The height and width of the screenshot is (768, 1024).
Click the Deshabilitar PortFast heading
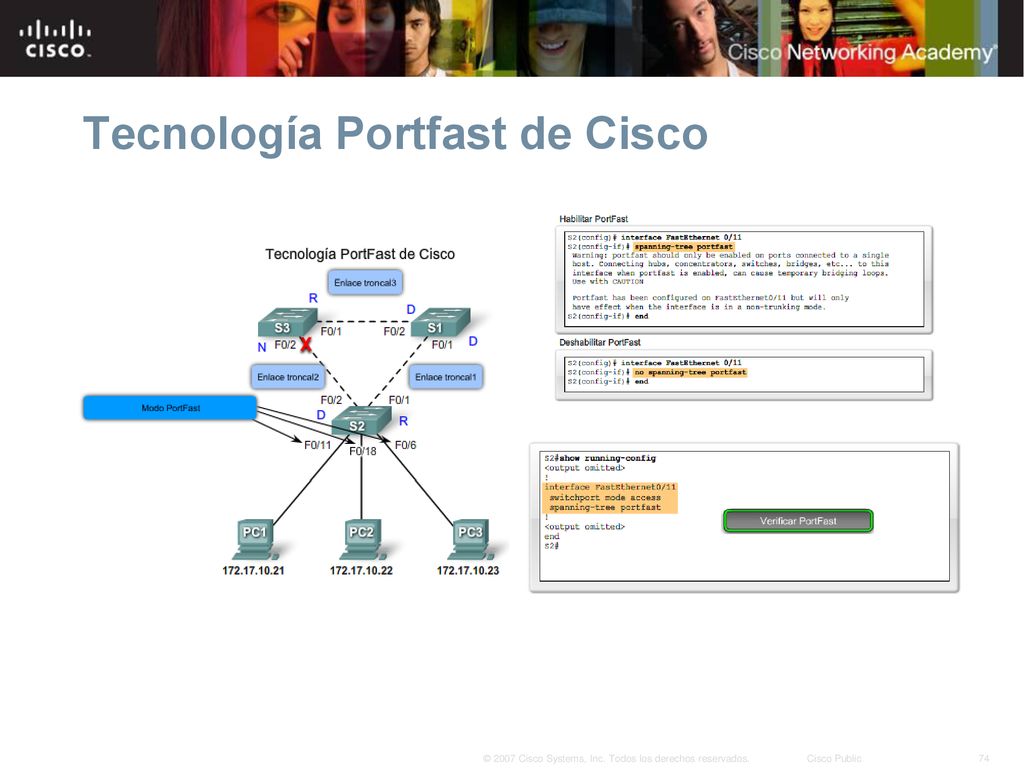coord(600,342)
